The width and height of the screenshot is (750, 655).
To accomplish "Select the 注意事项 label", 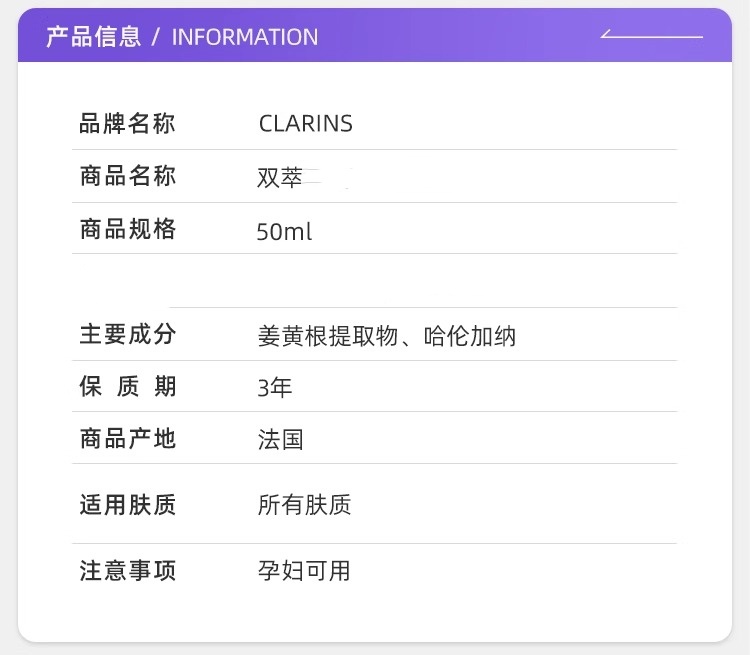I will coord(127,571).
